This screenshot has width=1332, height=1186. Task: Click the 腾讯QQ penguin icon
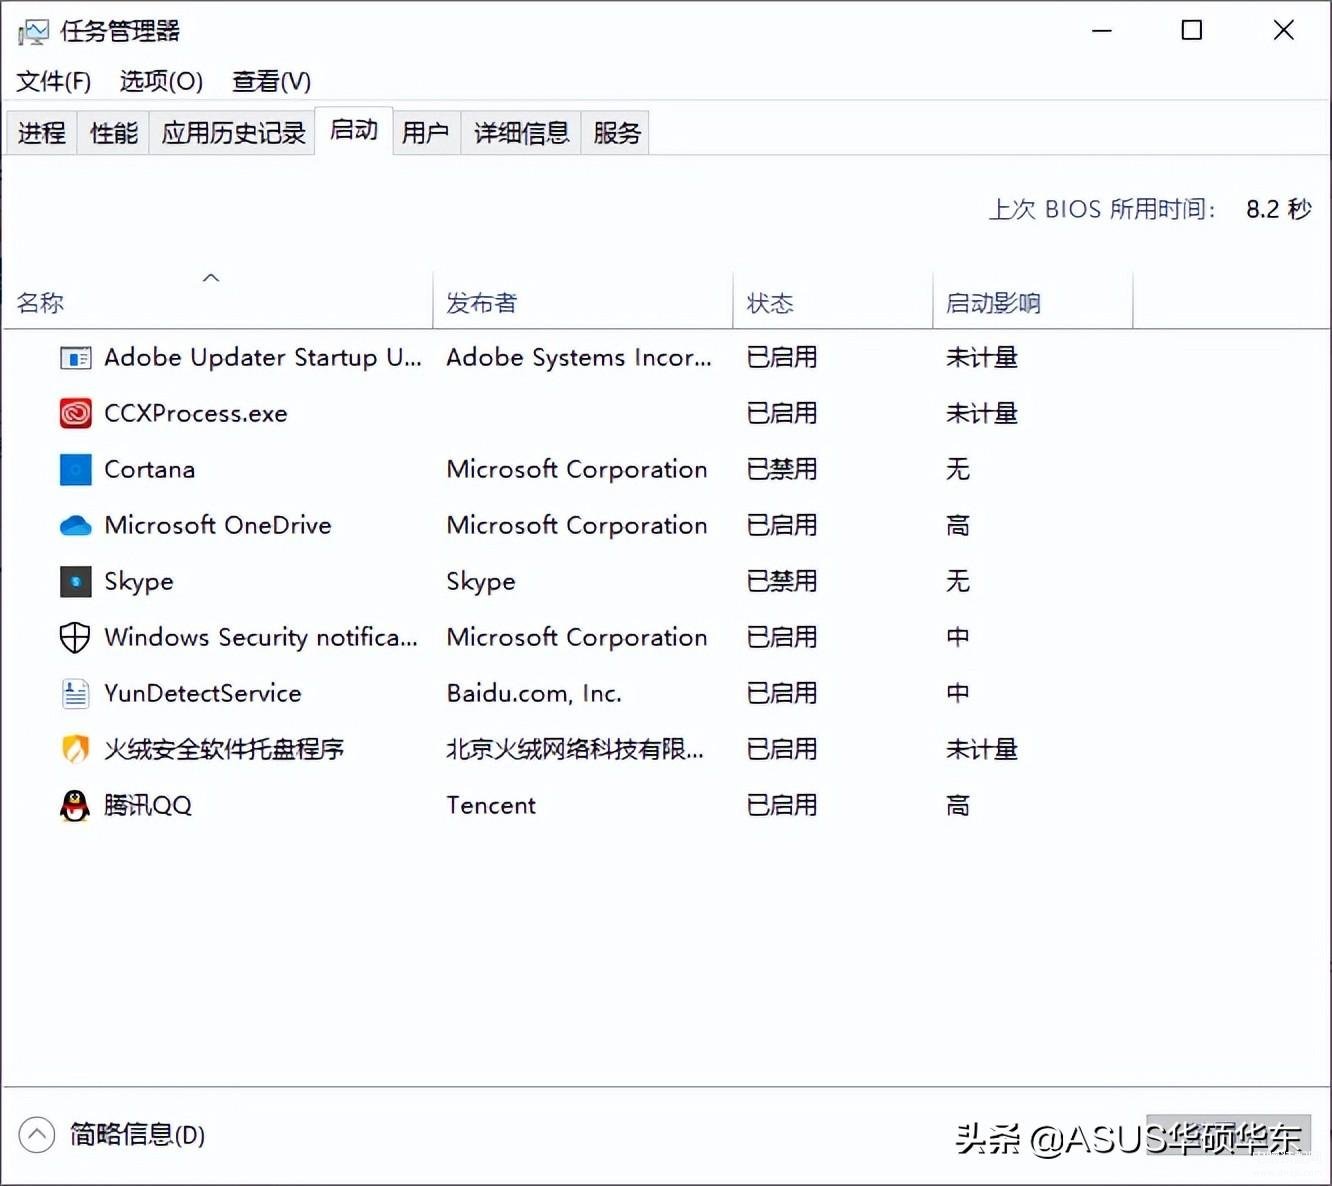(x=76, y=805)
